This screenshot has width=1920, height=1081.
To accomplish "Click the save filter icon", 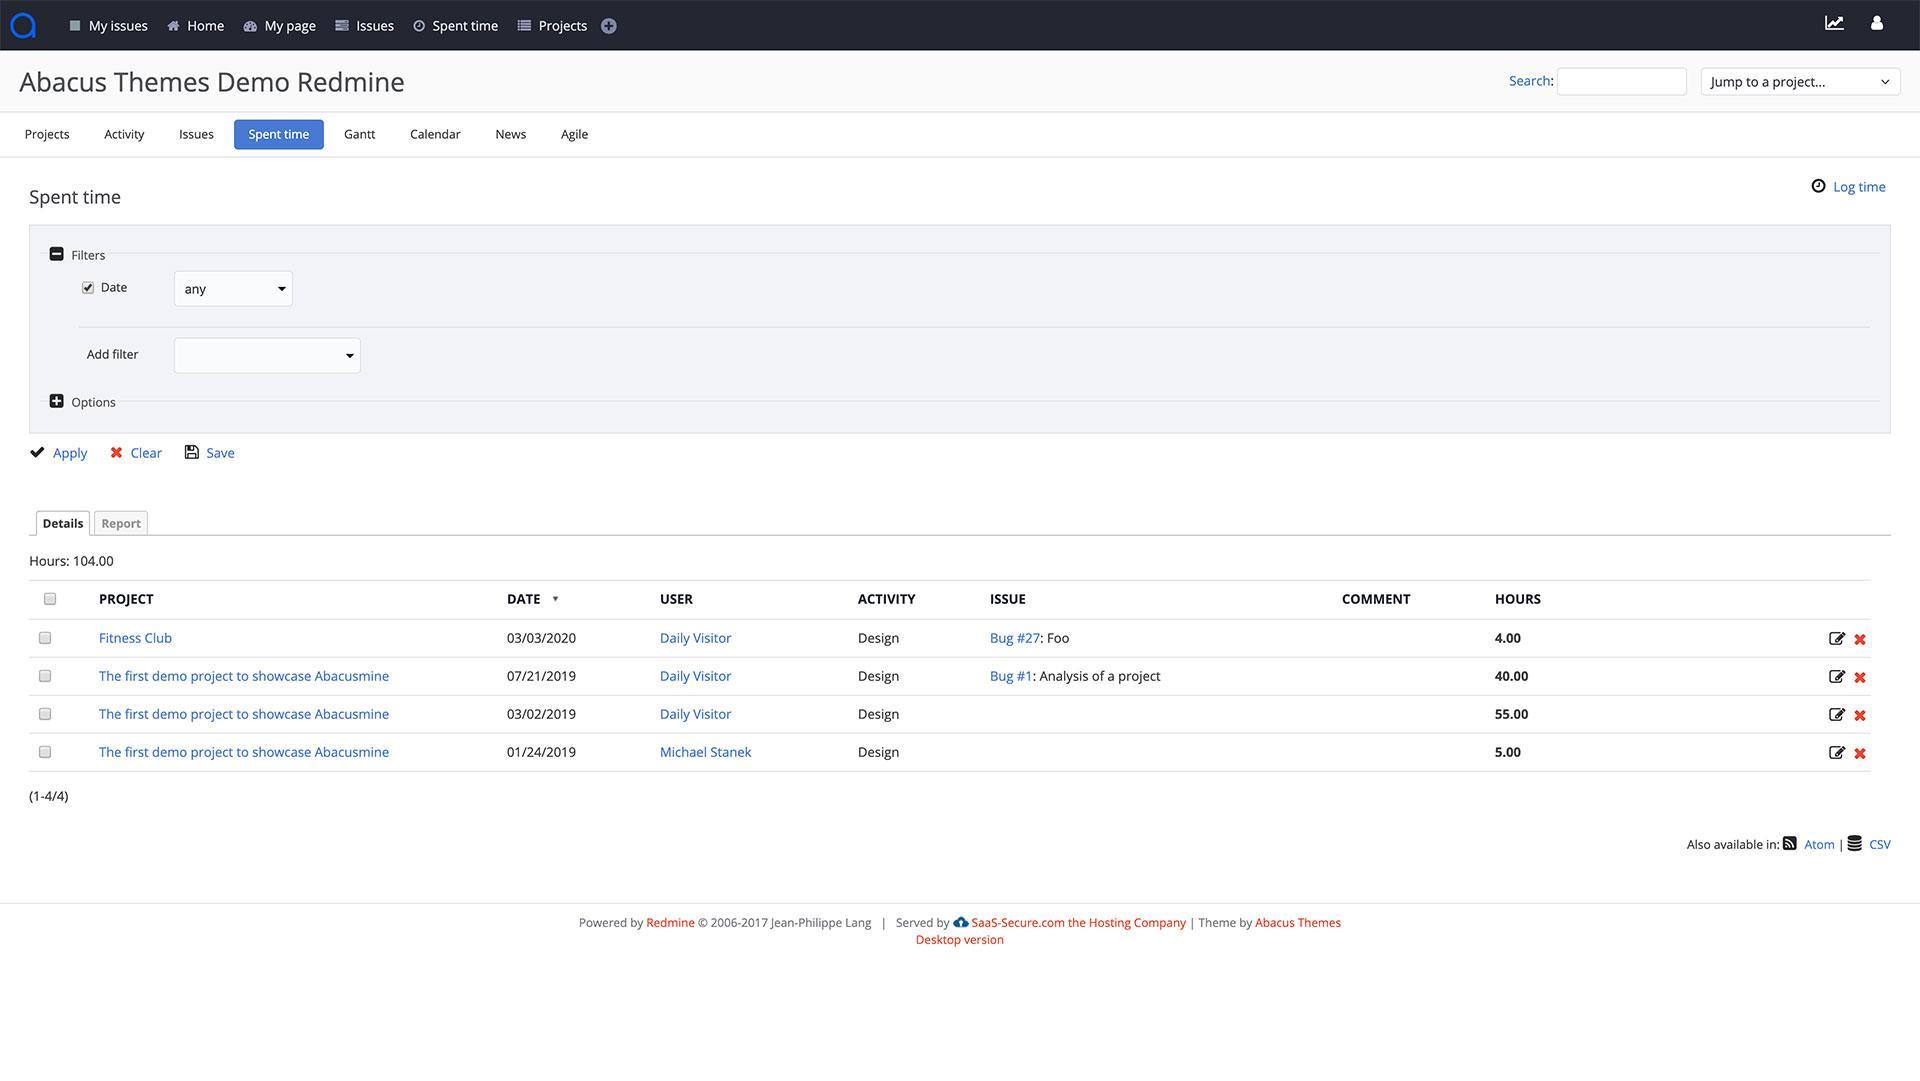I will tap(190, 452).
